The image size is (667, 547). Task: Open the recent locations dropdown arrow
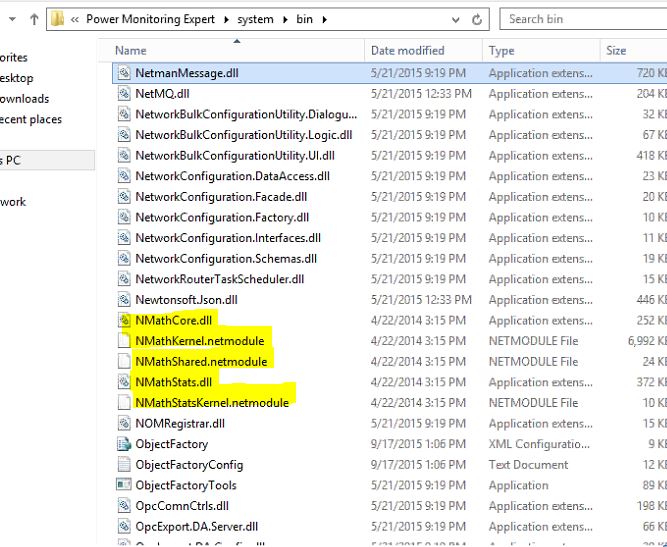[12, 19]
